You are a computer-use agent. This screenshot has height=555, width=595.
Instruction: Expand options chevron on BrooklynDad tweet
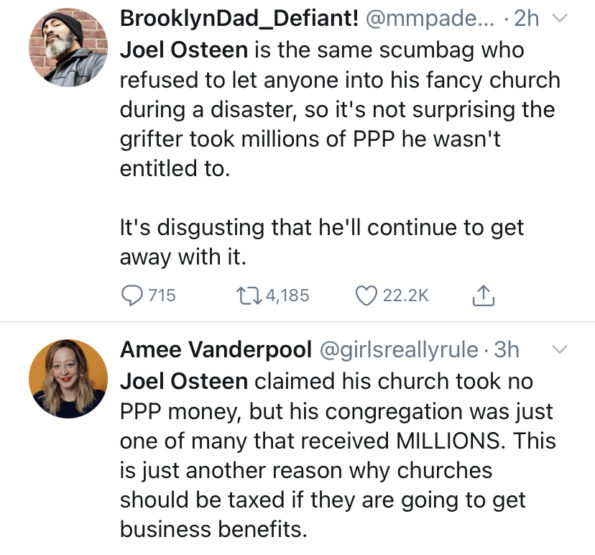560,18
